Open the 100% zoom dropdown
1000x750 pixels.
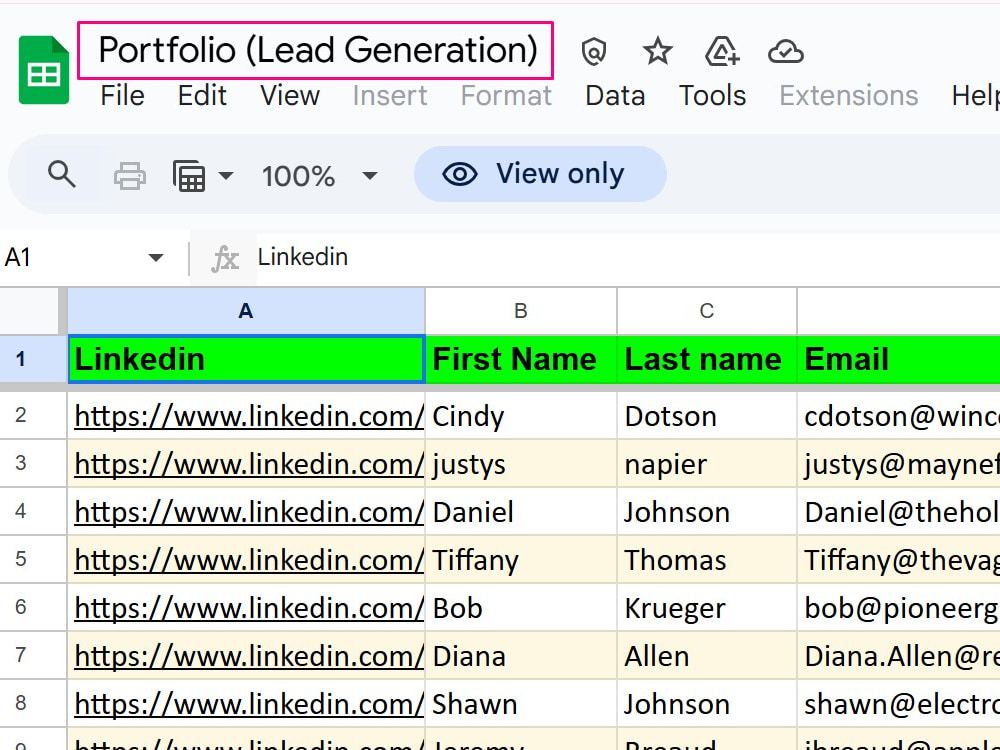[320, 176]
